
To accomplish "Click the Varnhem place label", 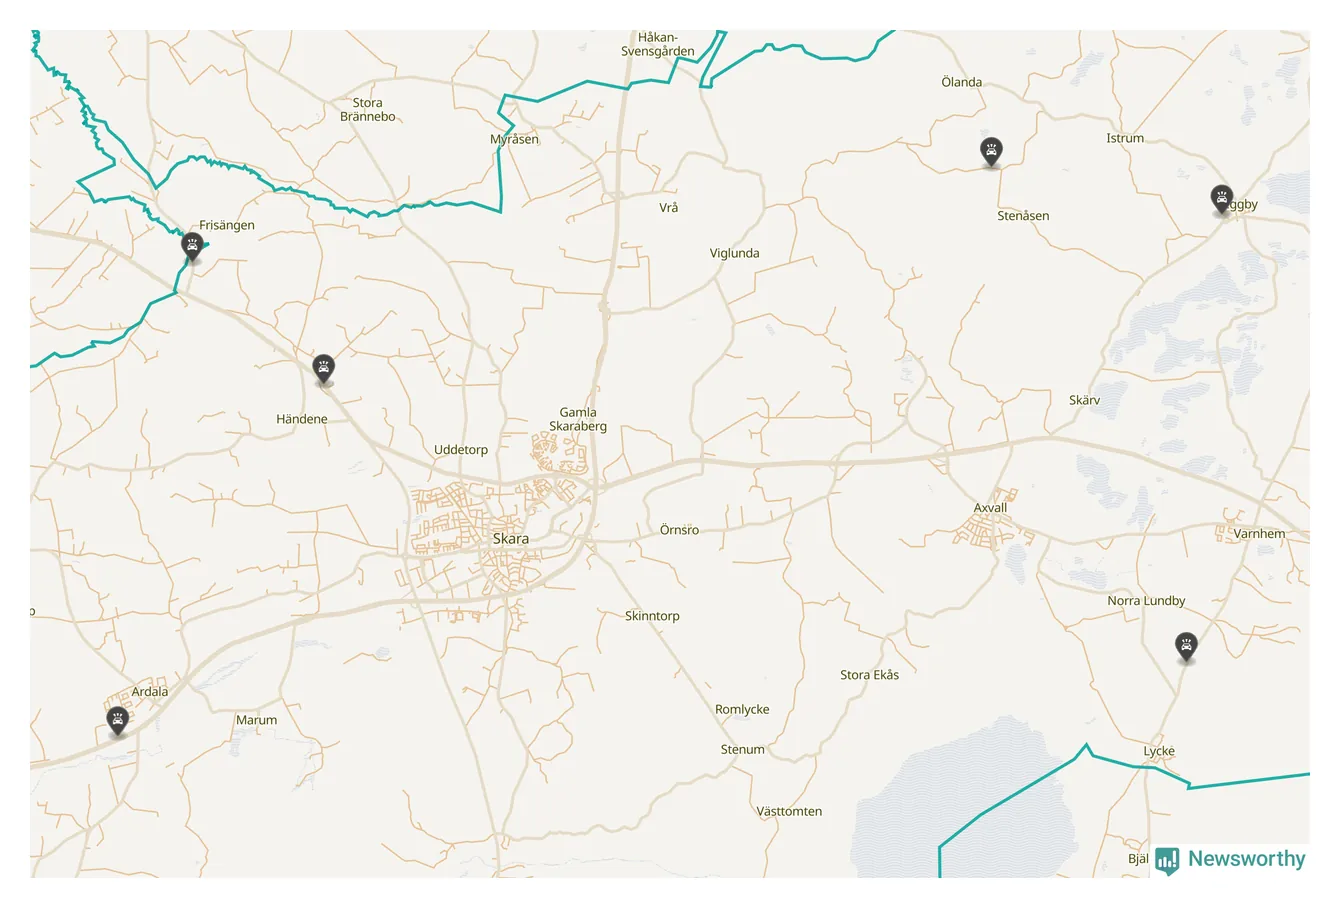I will click(x=1259, y=533).
